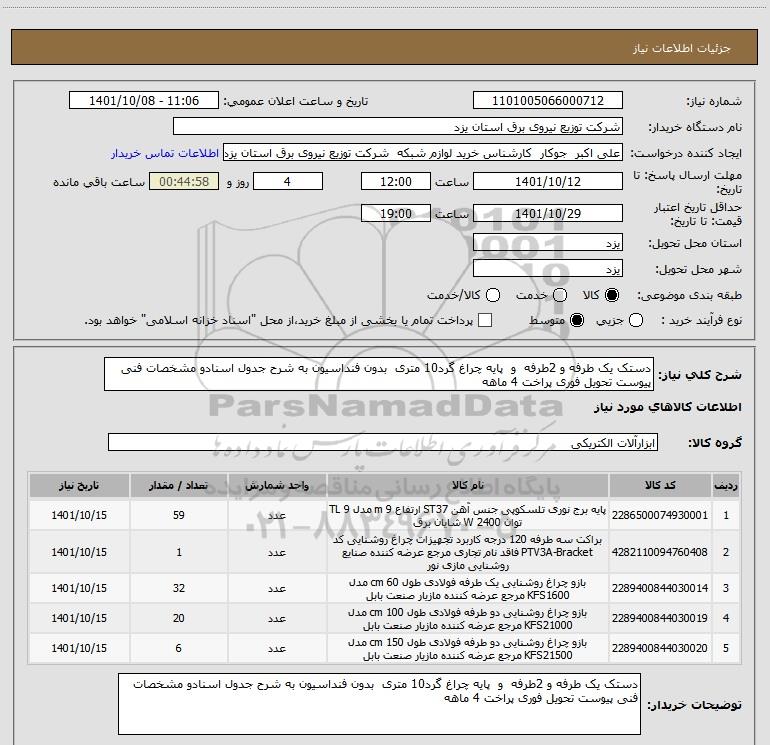
Task: Click product code 2289400844030014
Action: [660, 588]
